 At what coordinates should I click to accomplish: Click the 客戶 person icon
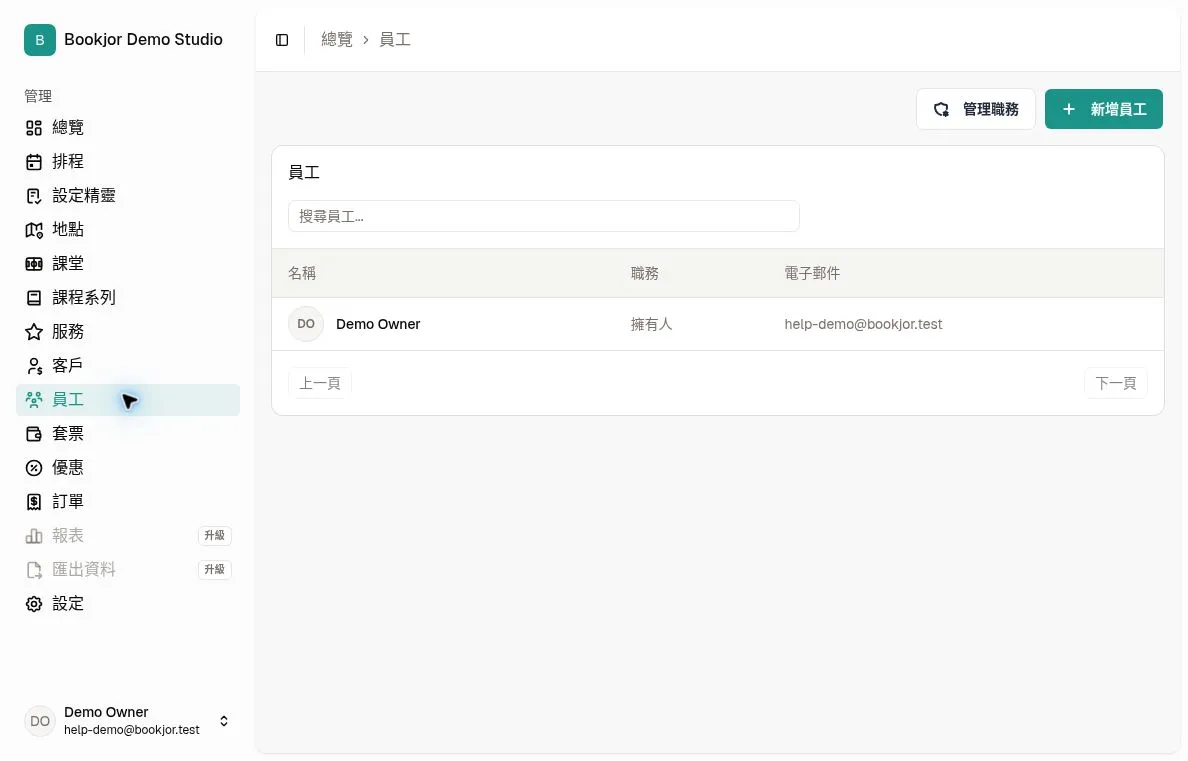pos(33,366)
